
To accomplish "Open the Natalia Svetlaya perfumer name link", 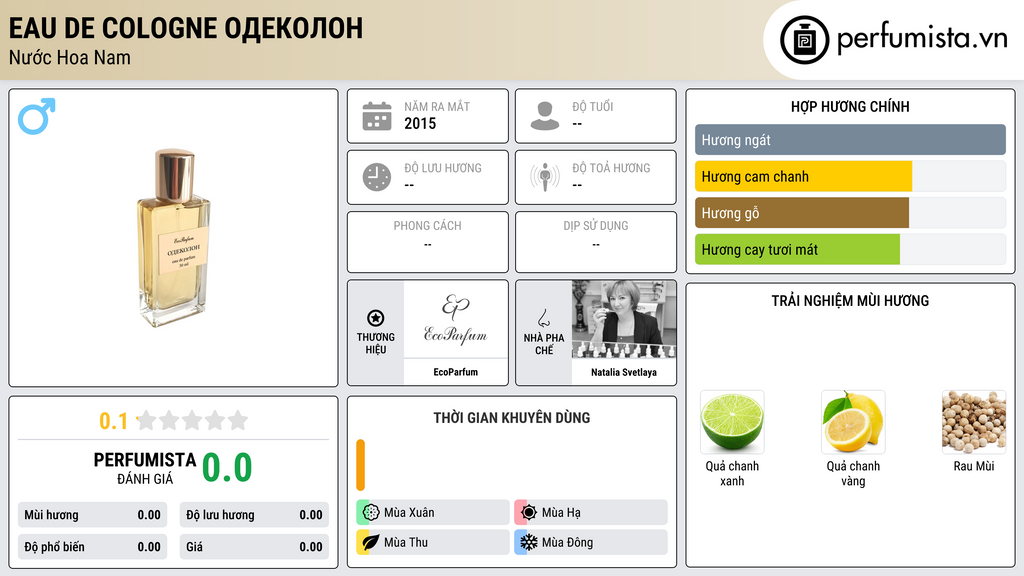I will click(x=624, y=372).
